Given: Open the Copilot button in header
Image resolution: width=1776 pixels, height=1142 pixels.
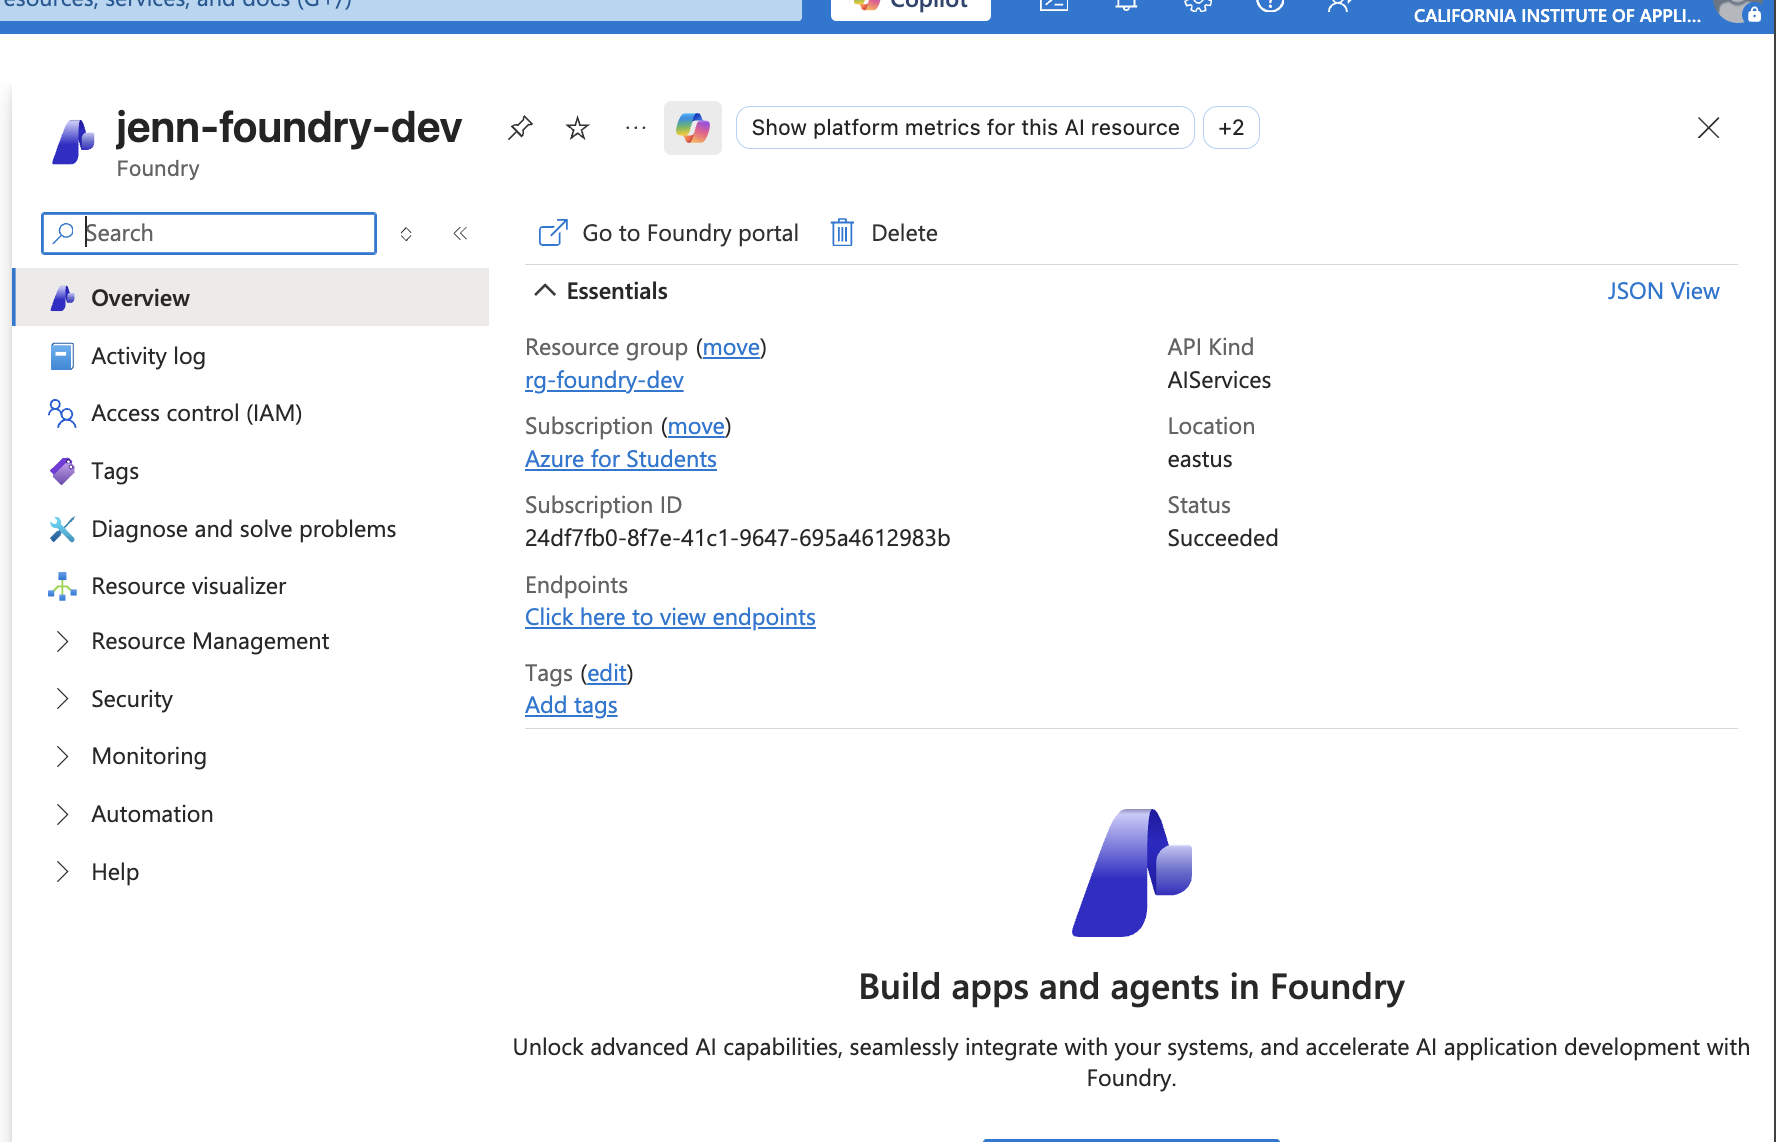Looking at the screenshot, I should click(911, 8).
